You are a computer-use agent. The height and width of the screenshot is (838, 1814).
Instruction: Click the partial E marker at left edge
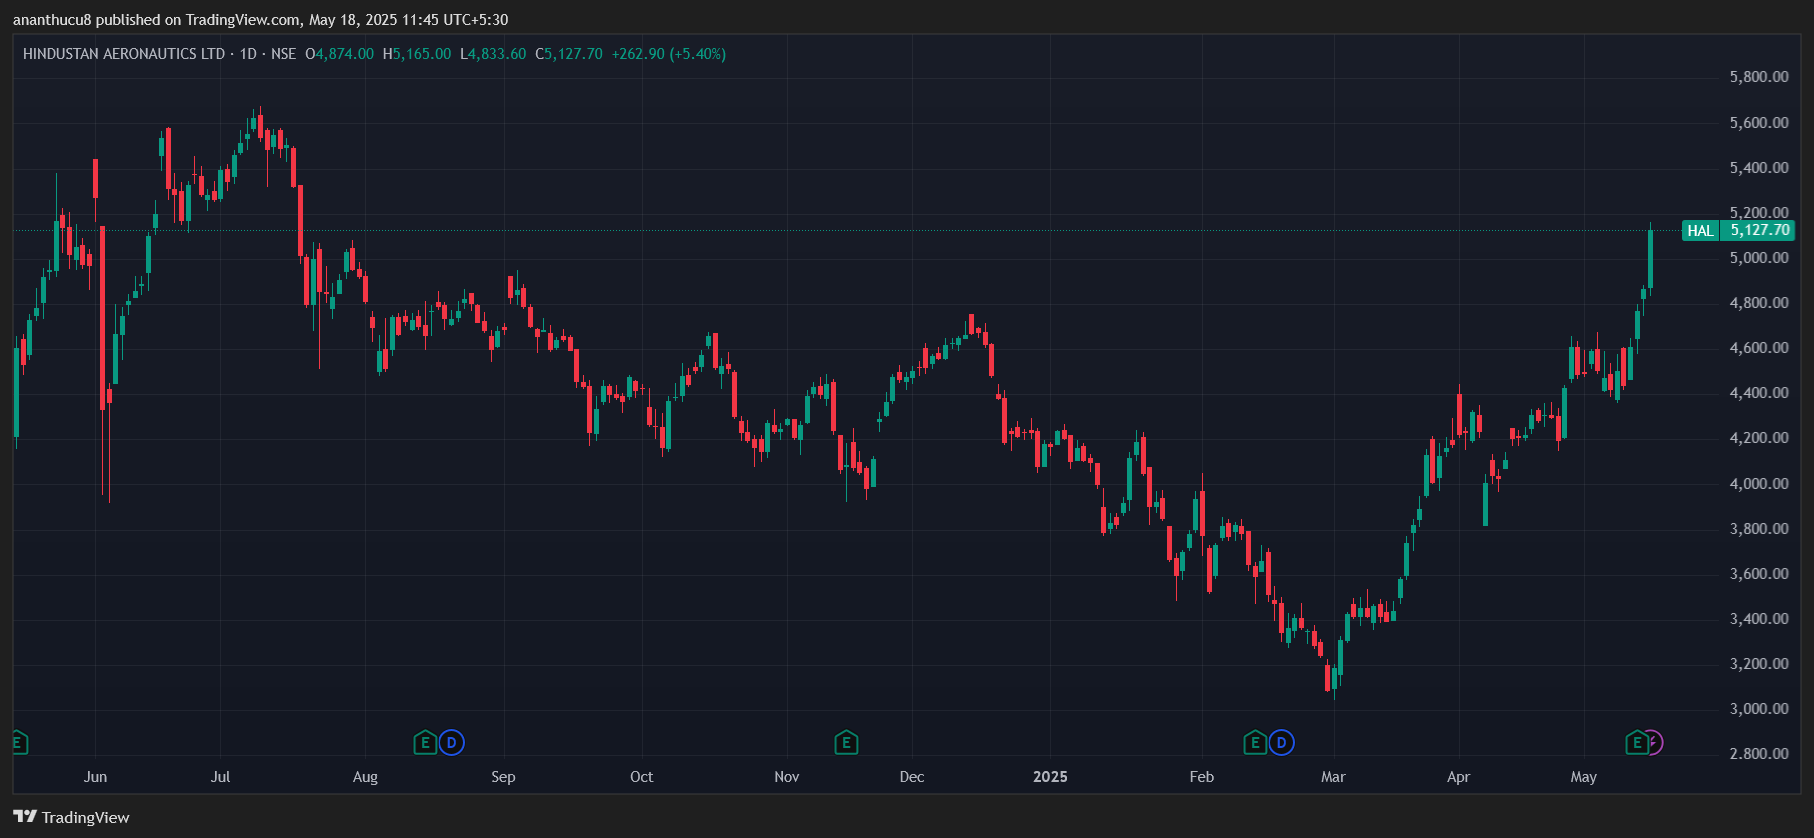click(18, 743)
